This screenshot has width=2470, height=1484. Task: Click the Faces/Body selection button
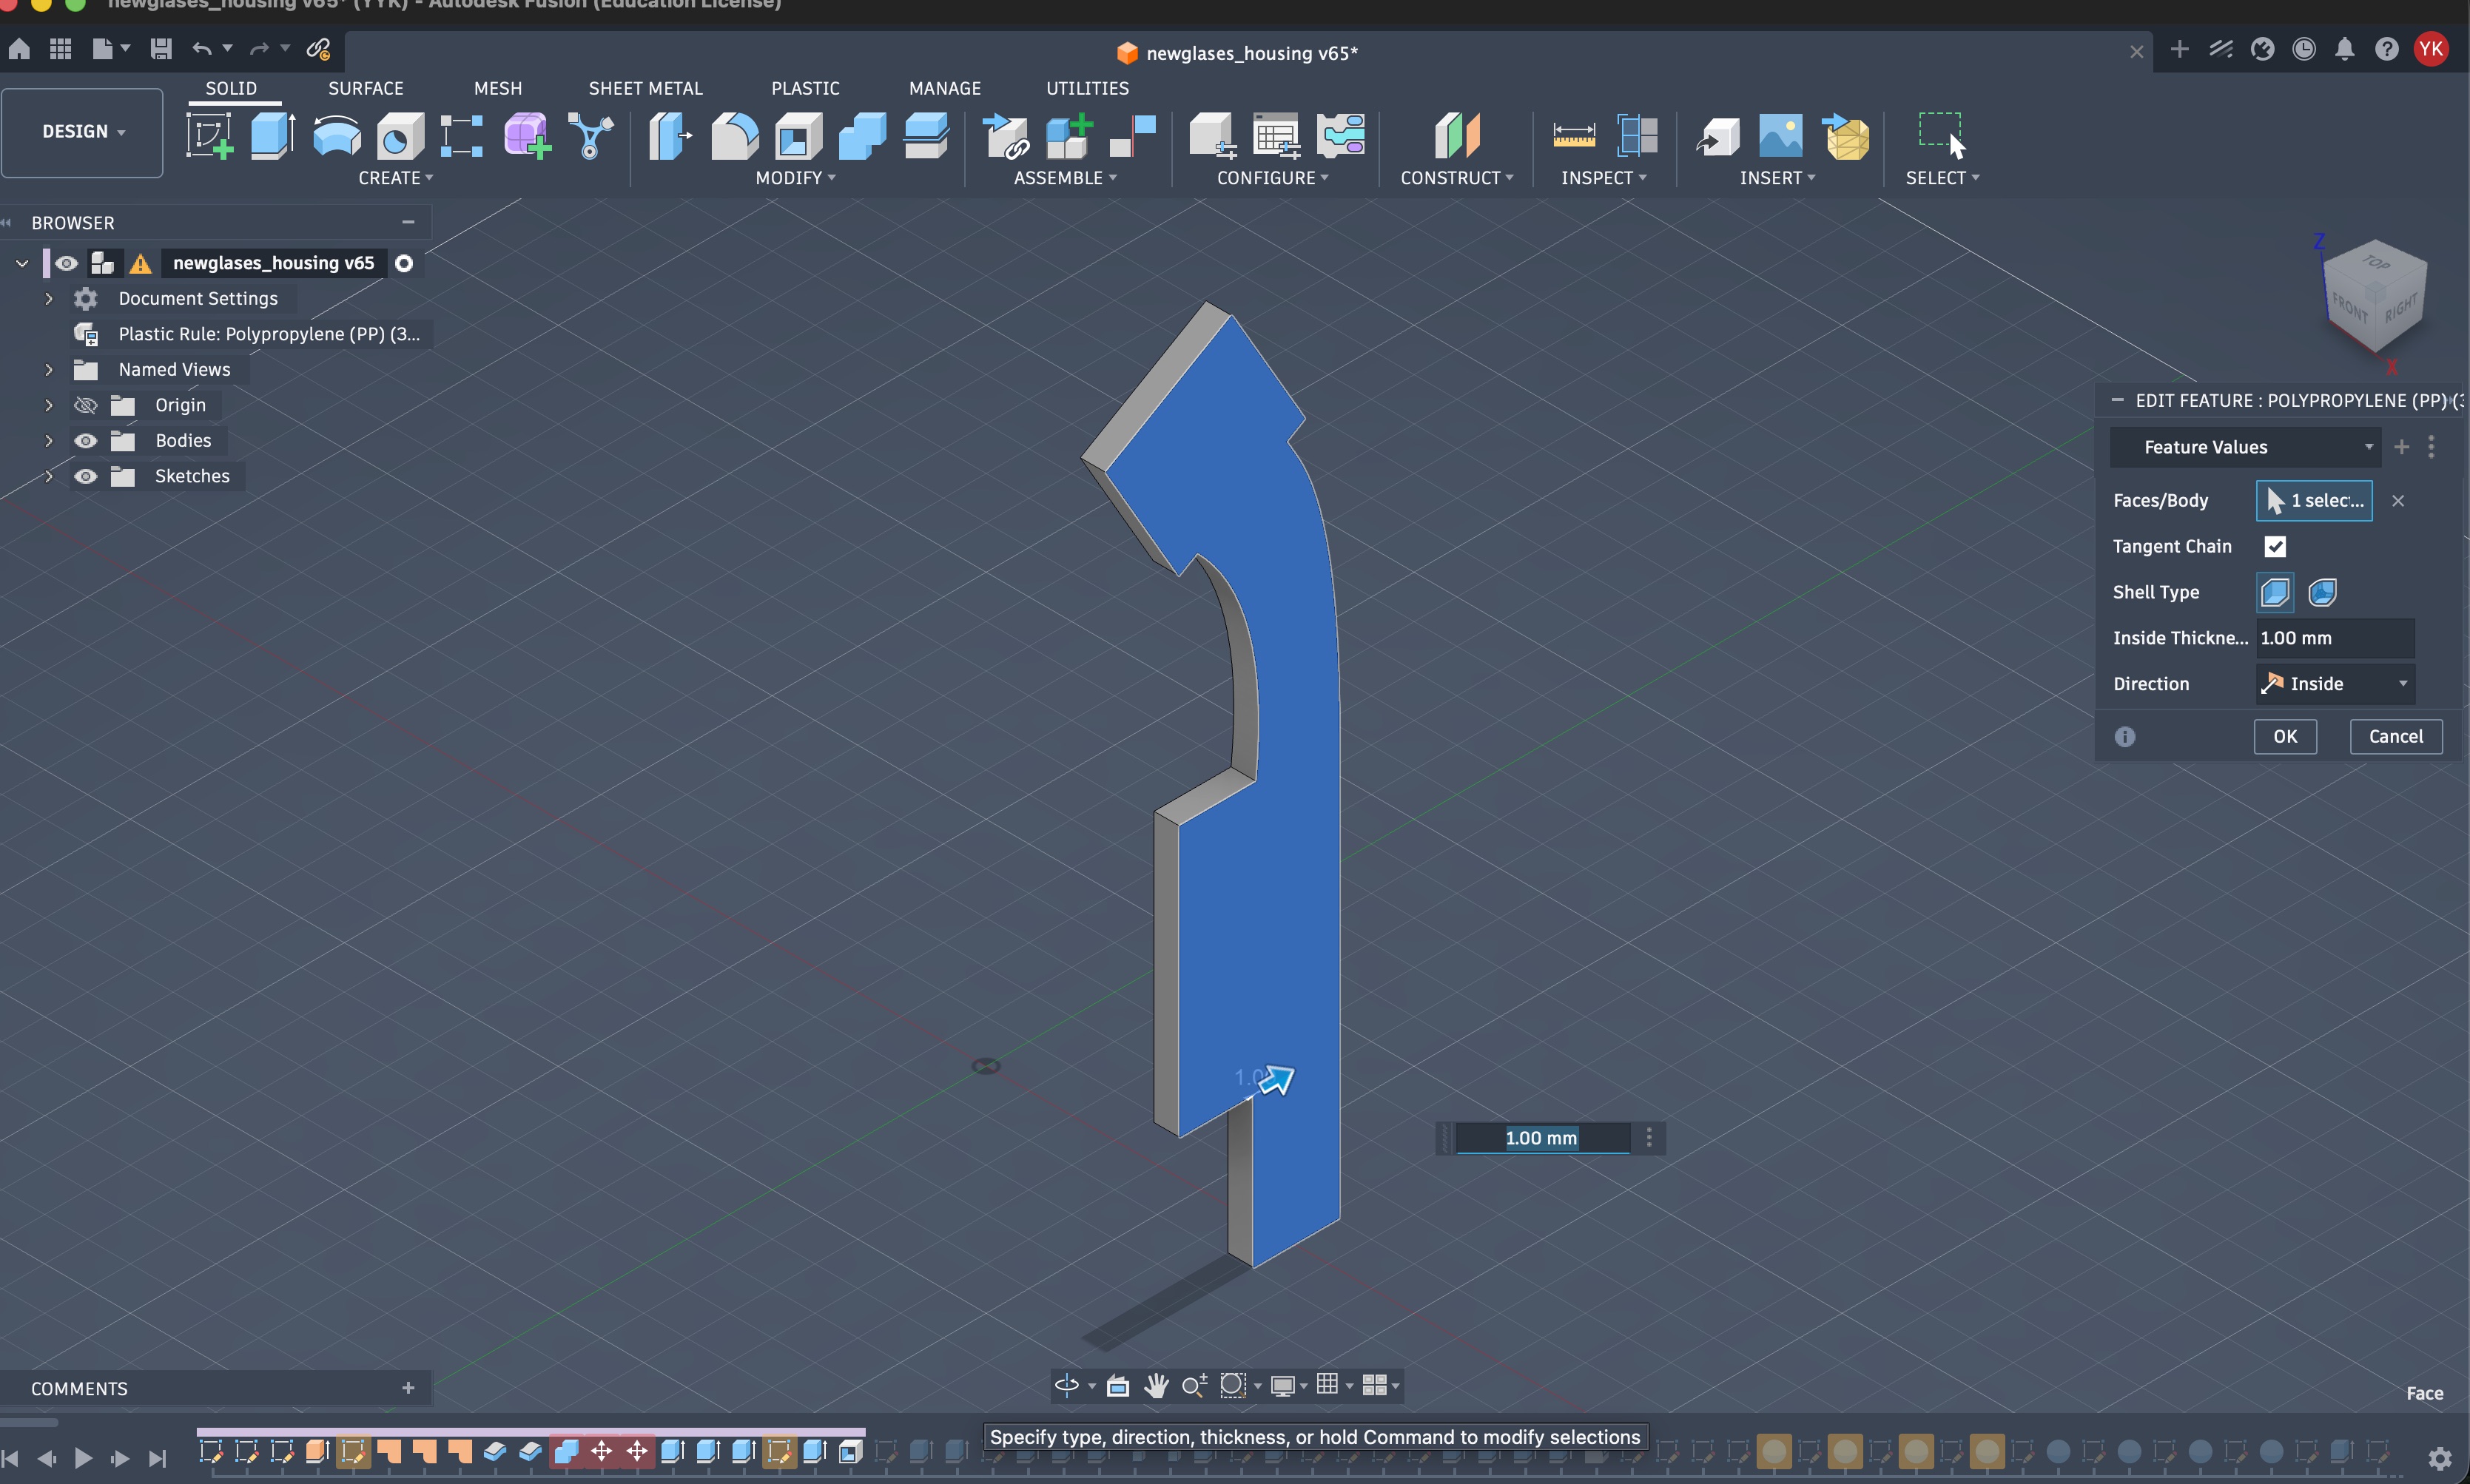2313,501
